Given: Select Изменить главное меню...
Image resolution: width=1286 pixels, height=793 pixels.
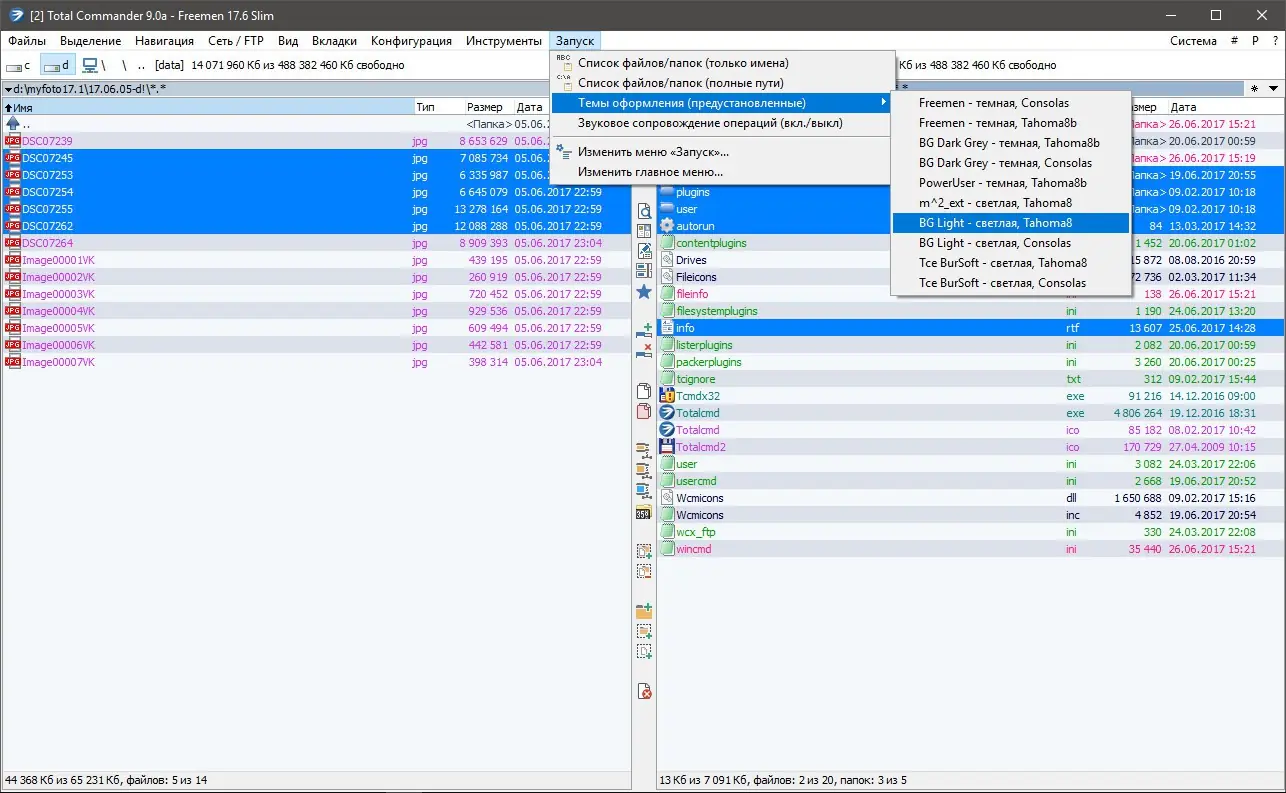Looking at the screenshot, I should [722, 172].
